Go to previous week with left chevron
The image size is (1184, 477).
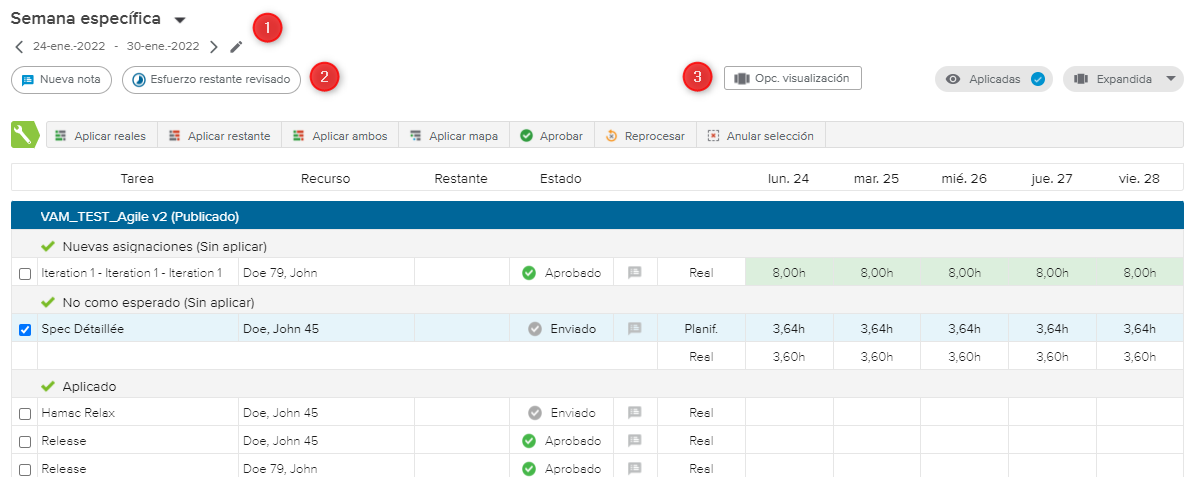click(19, 46)
